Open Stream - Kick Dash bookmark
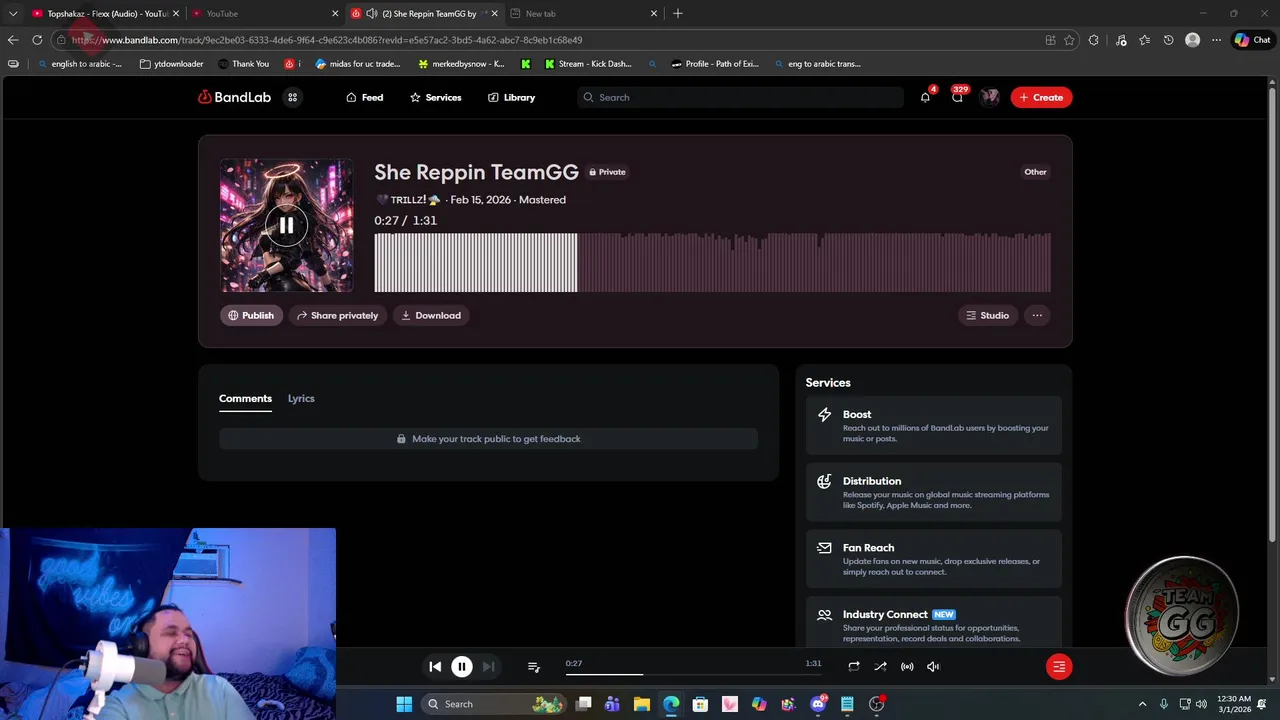Screen dimensions: 1280x720 tap(588, 64)
